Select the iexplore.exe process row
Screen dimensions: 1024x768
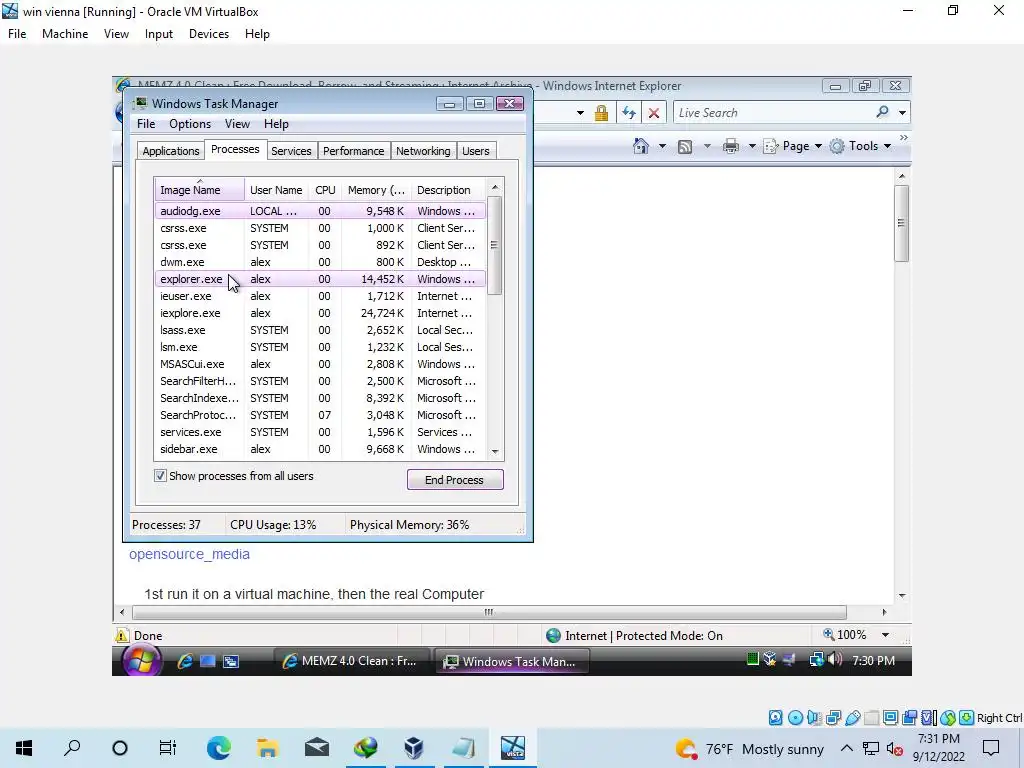(x=321, y=313)
